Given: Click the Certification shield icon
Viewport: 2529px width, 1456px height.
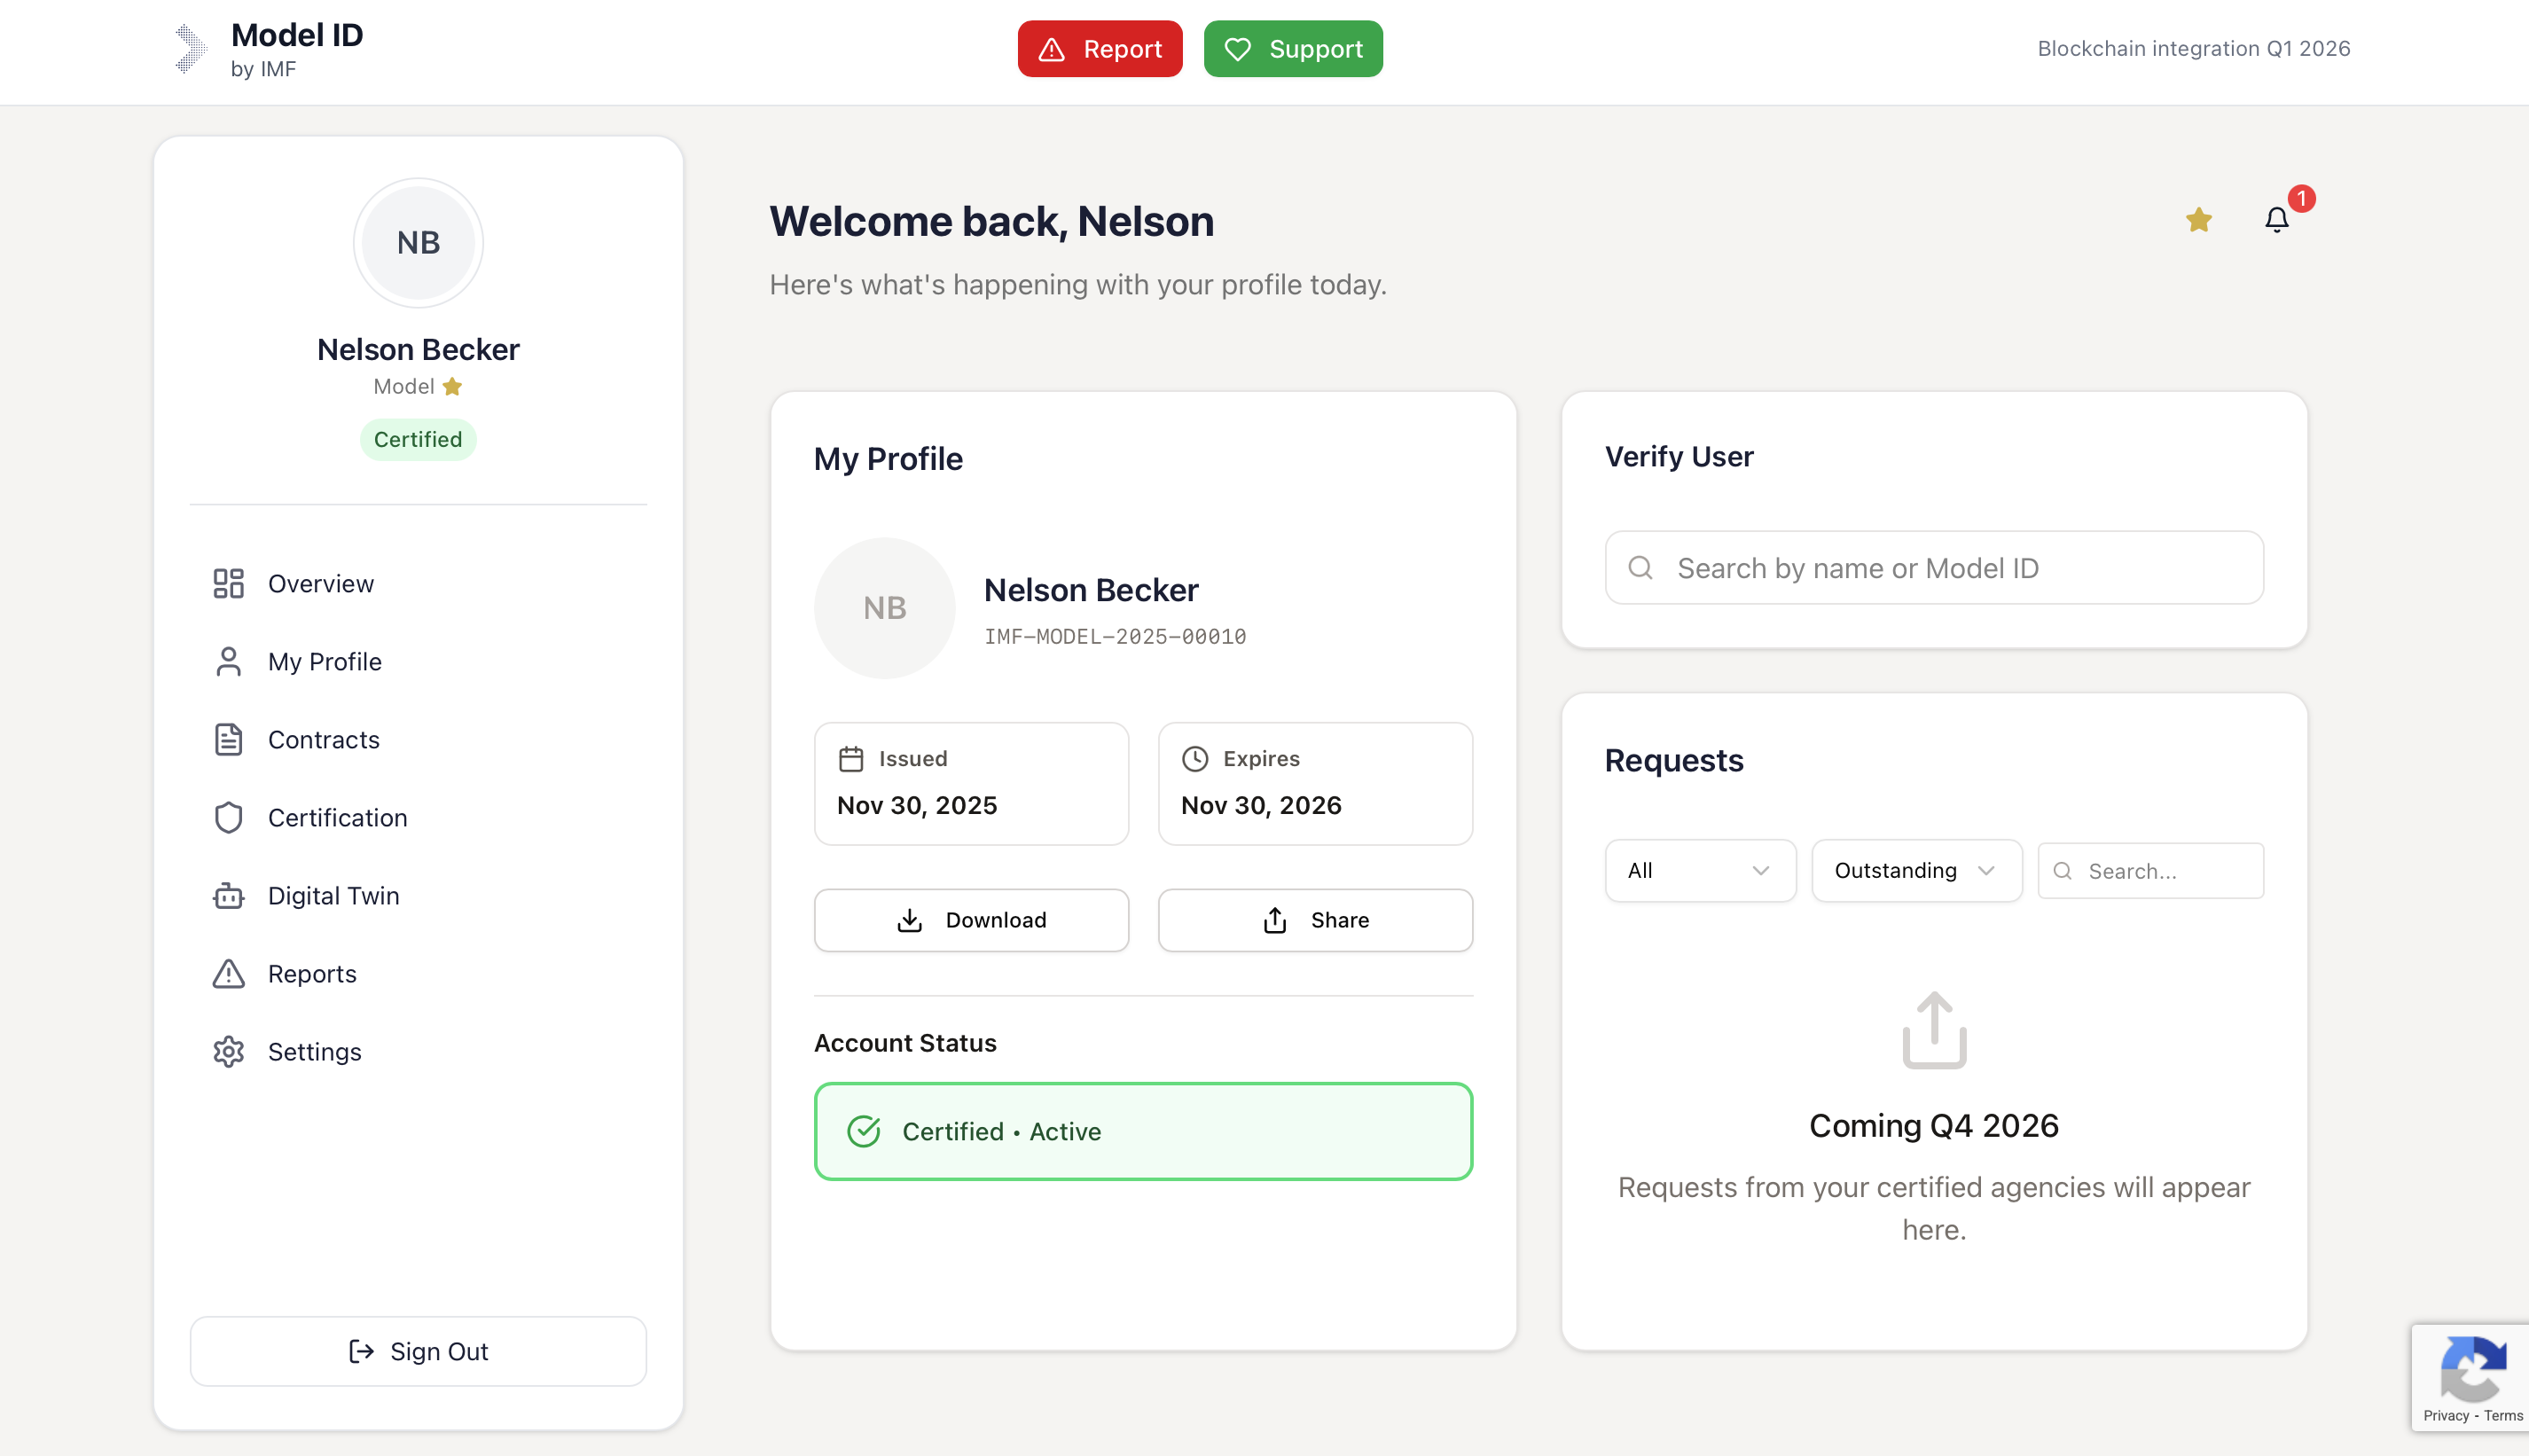Looking at the screenshot, I should (x=228, y=817).
